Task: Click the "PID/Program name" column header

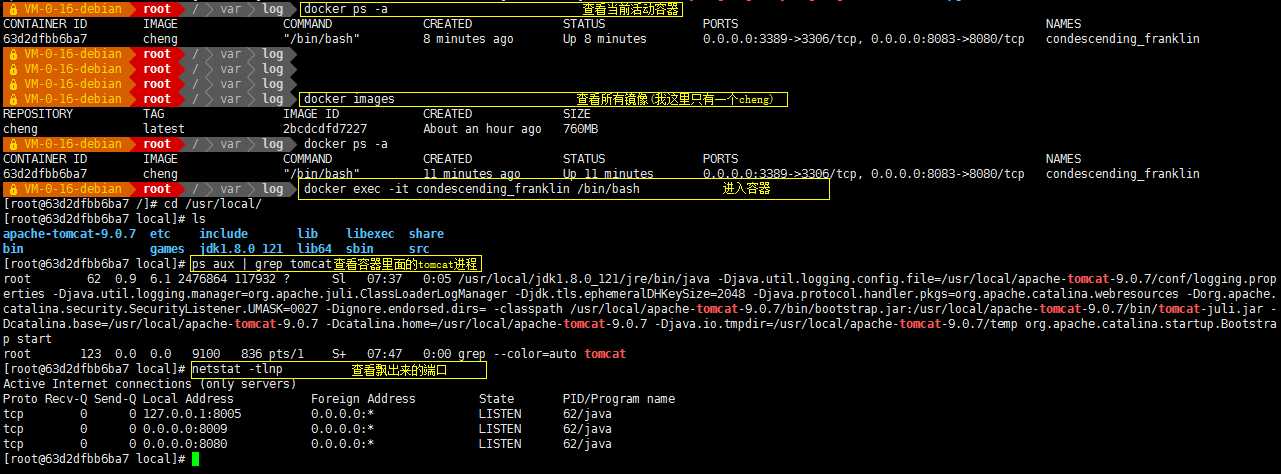Action: coord(619,399)
